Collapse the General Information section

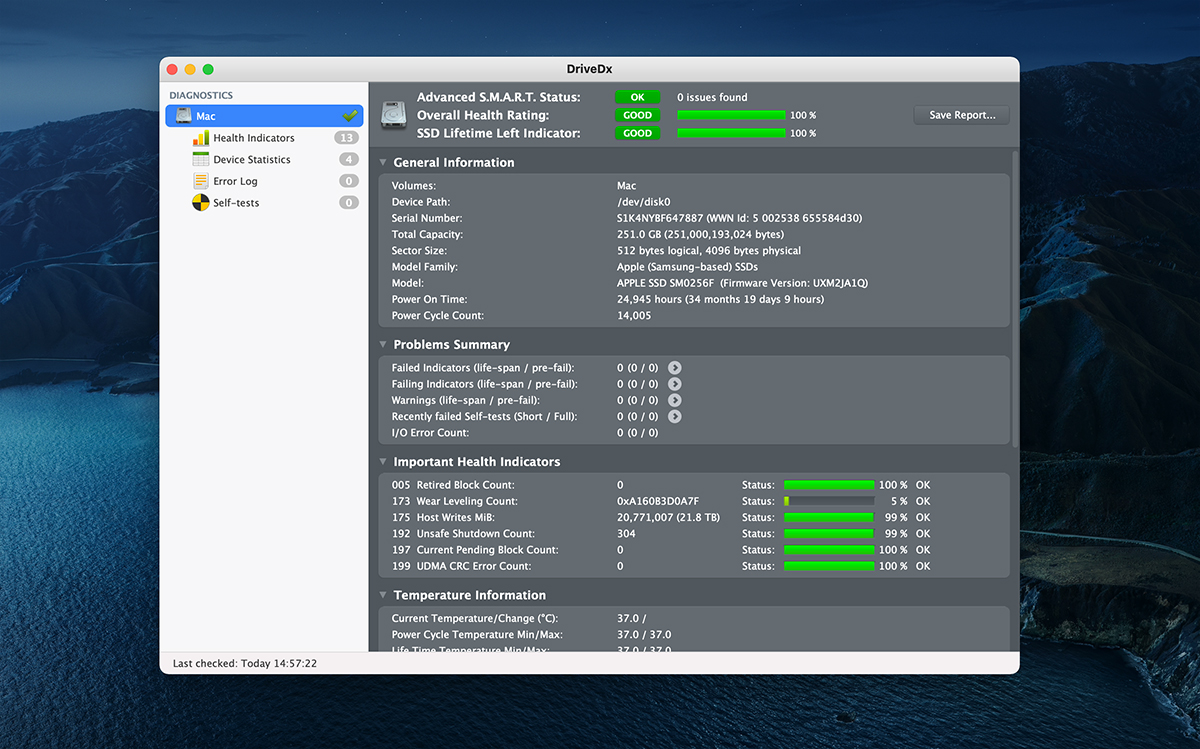coord(383,162)
